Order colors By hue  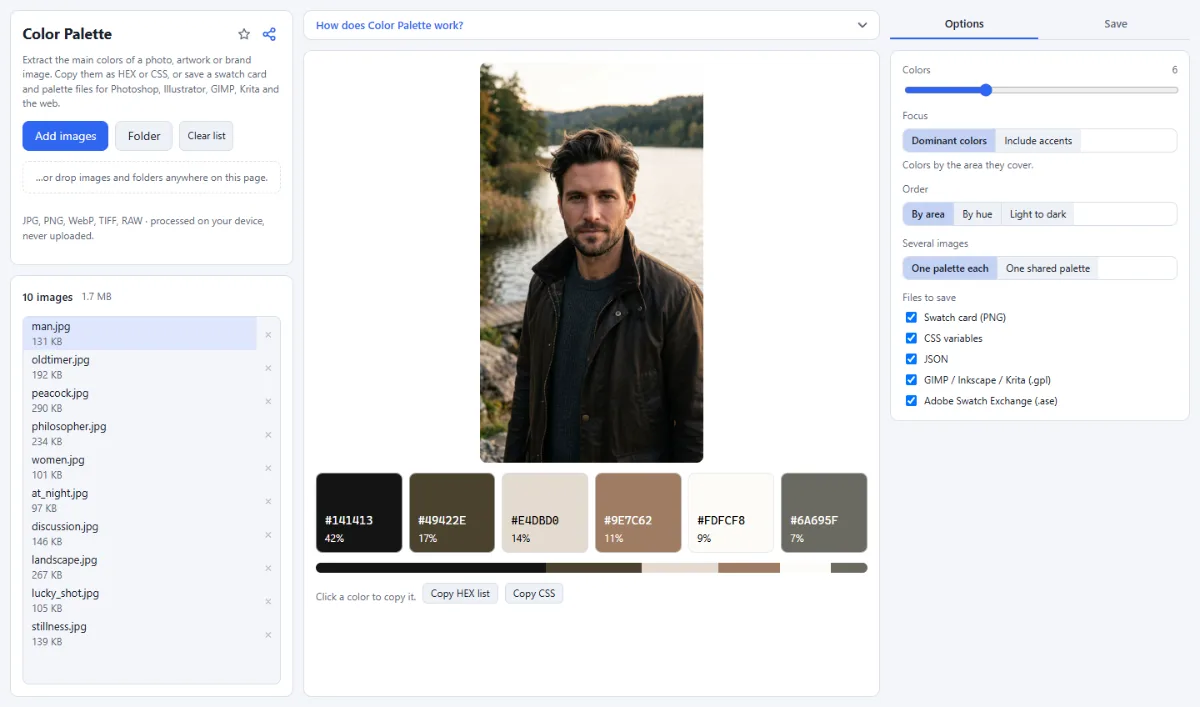[977, 214]
